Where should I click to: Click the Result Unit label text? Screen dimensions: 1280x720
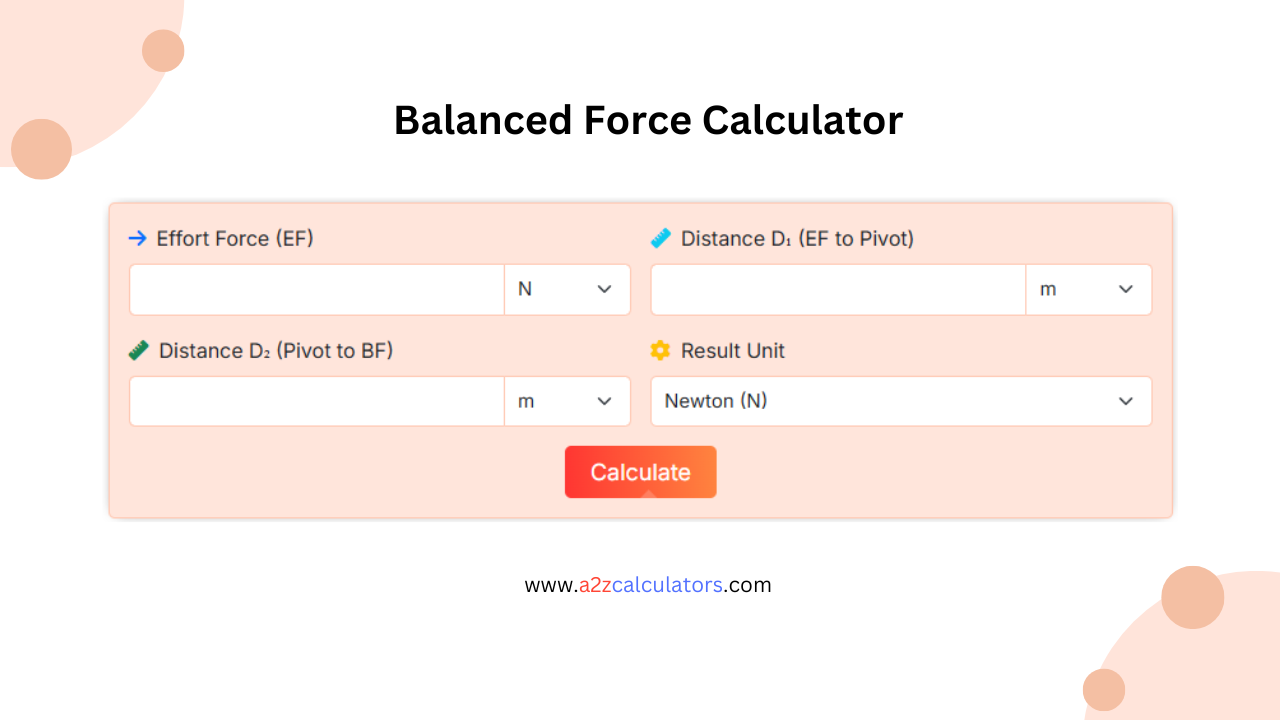coord(733,350)
